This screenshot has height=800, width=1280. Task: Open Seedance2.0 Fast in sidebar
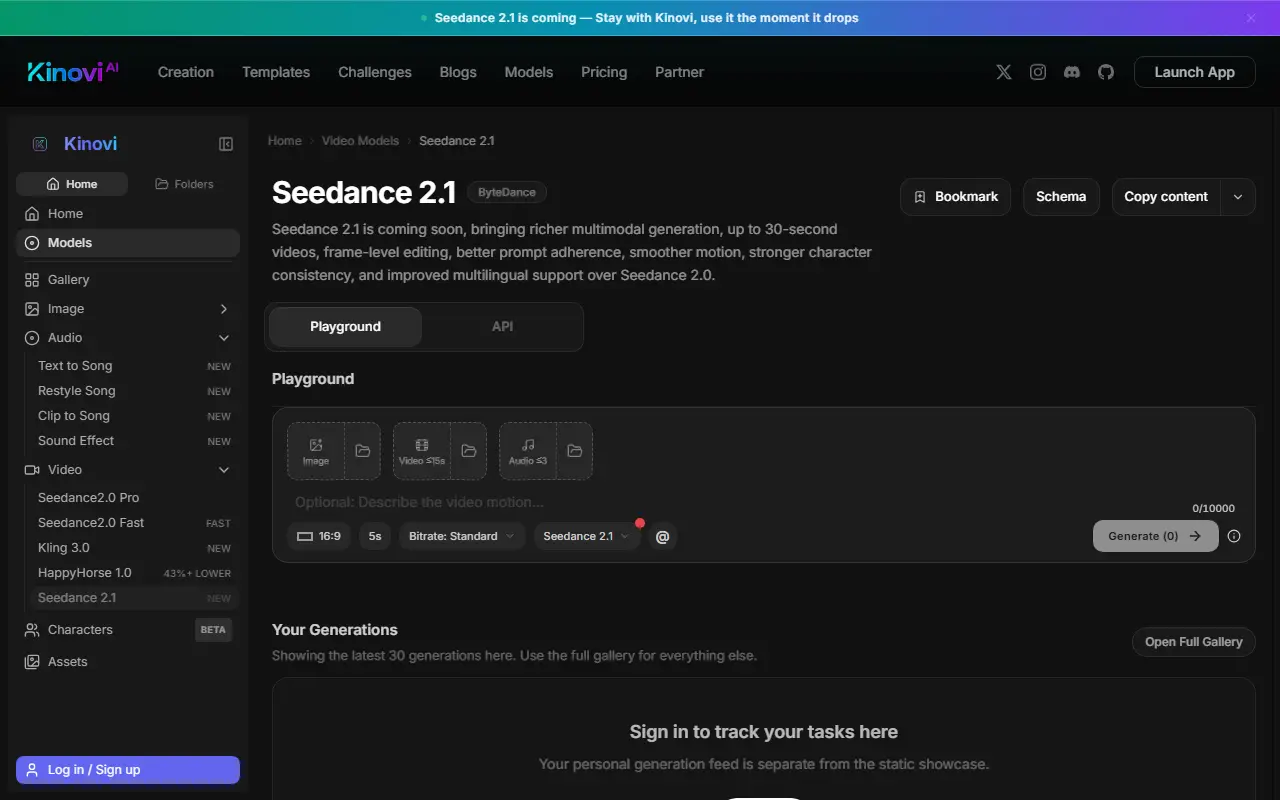(134, 523)
